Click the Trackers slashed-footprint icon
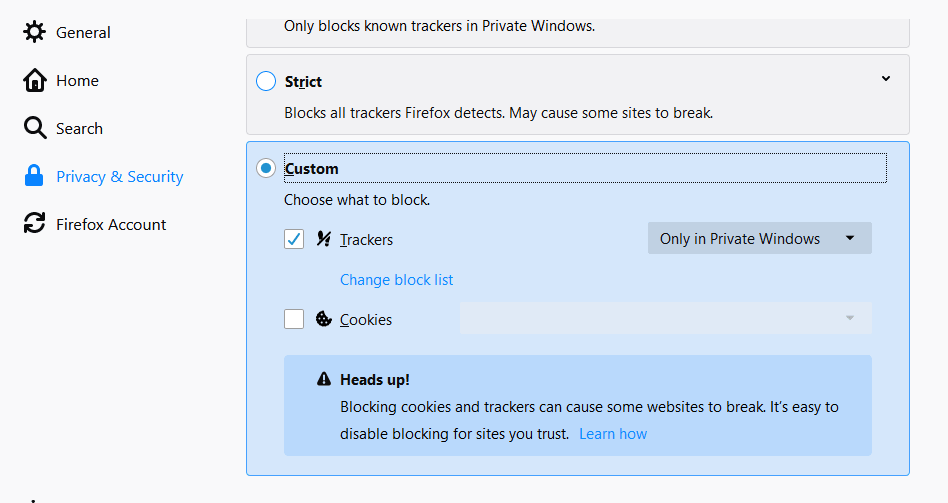This screenshot has height=503, width=948. pyautogui.click(x=323, y=239)
